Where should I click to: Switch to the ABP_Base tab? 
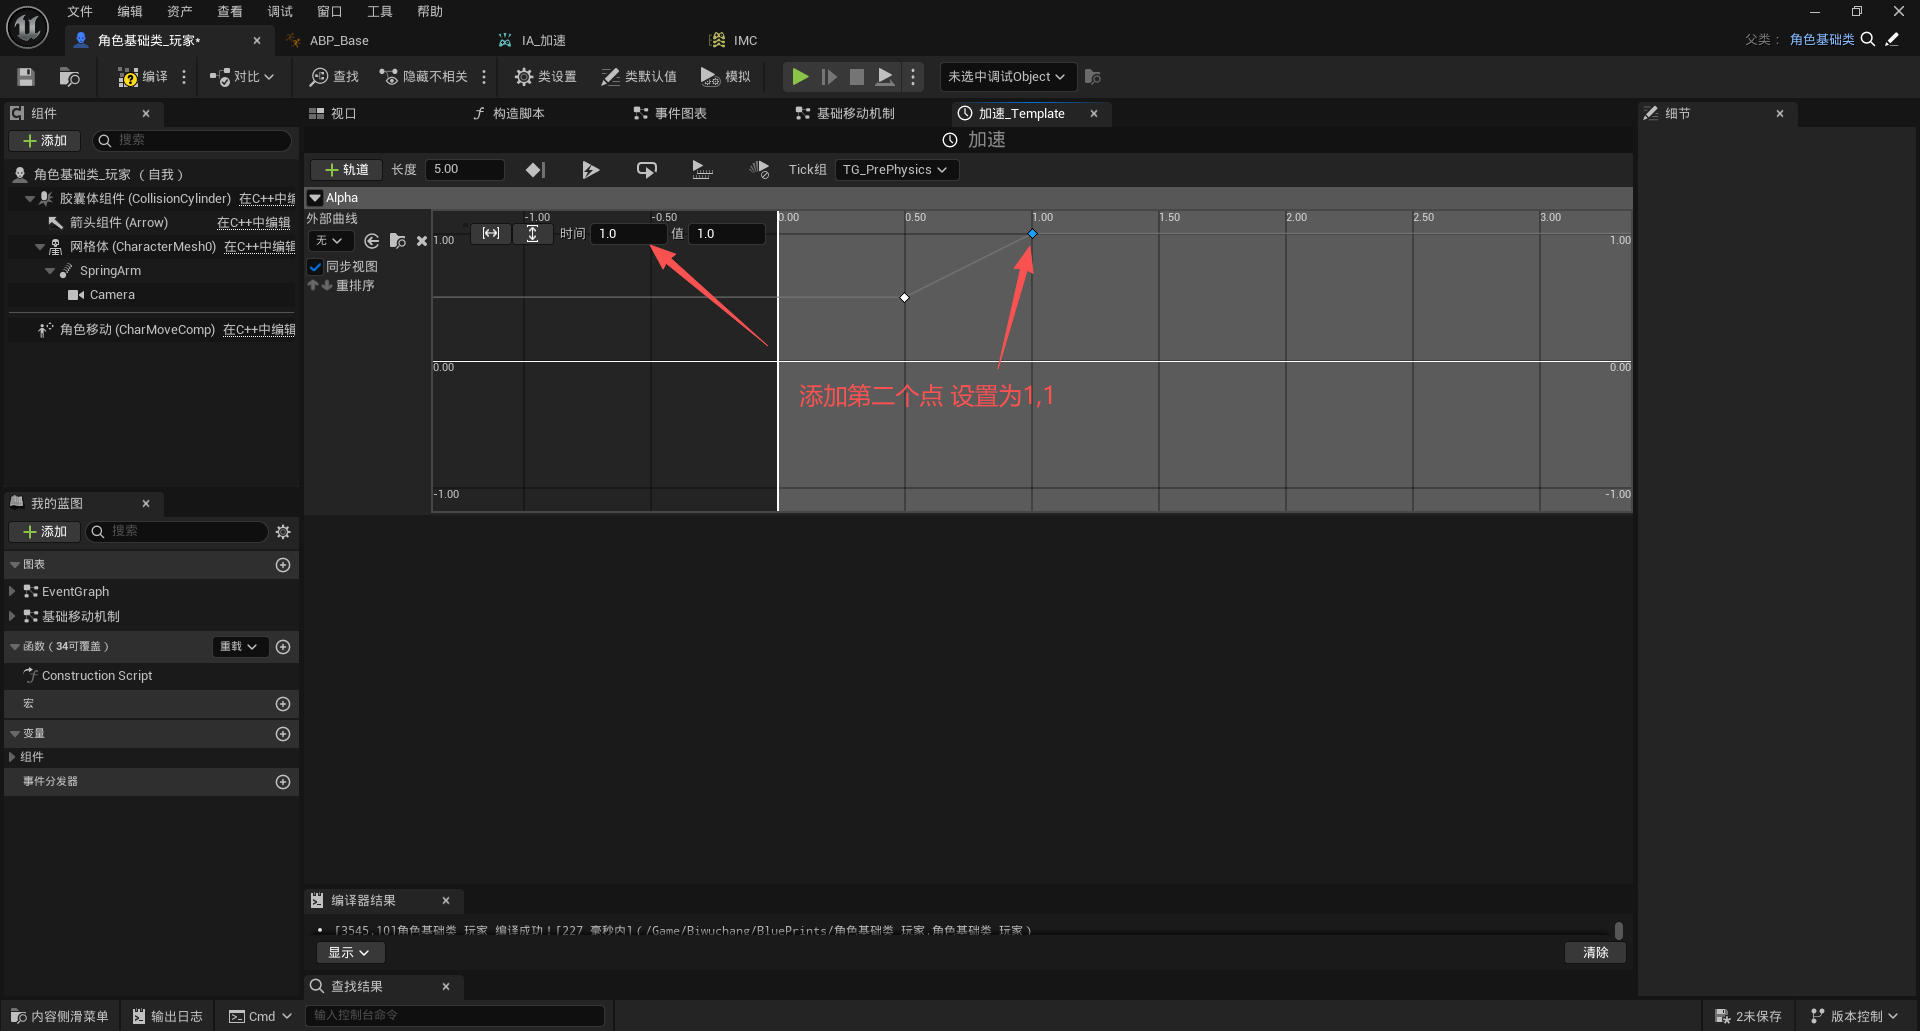pos(339,41)
